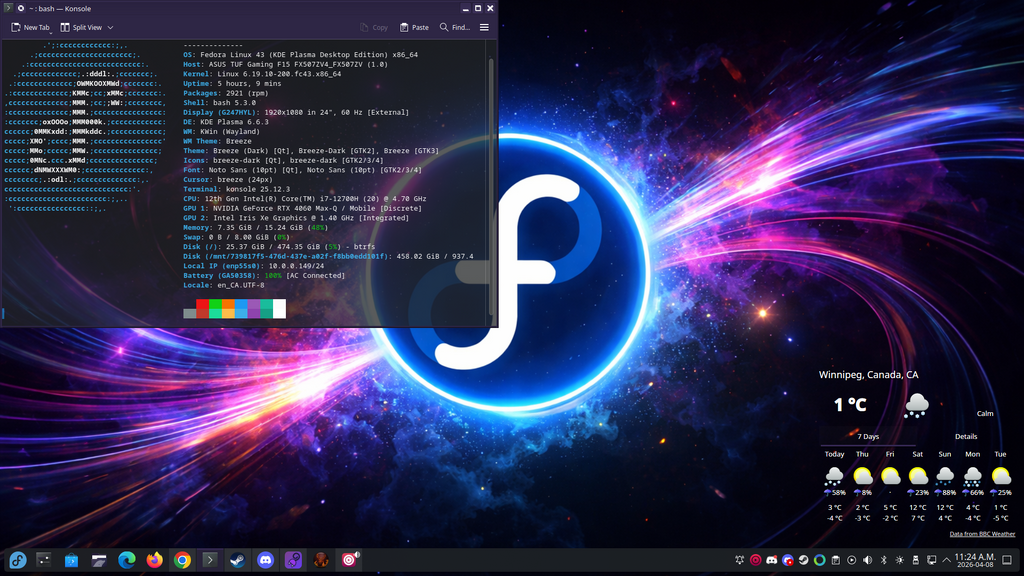Open Find in the Konsole toolbar

tap(455, 27)
